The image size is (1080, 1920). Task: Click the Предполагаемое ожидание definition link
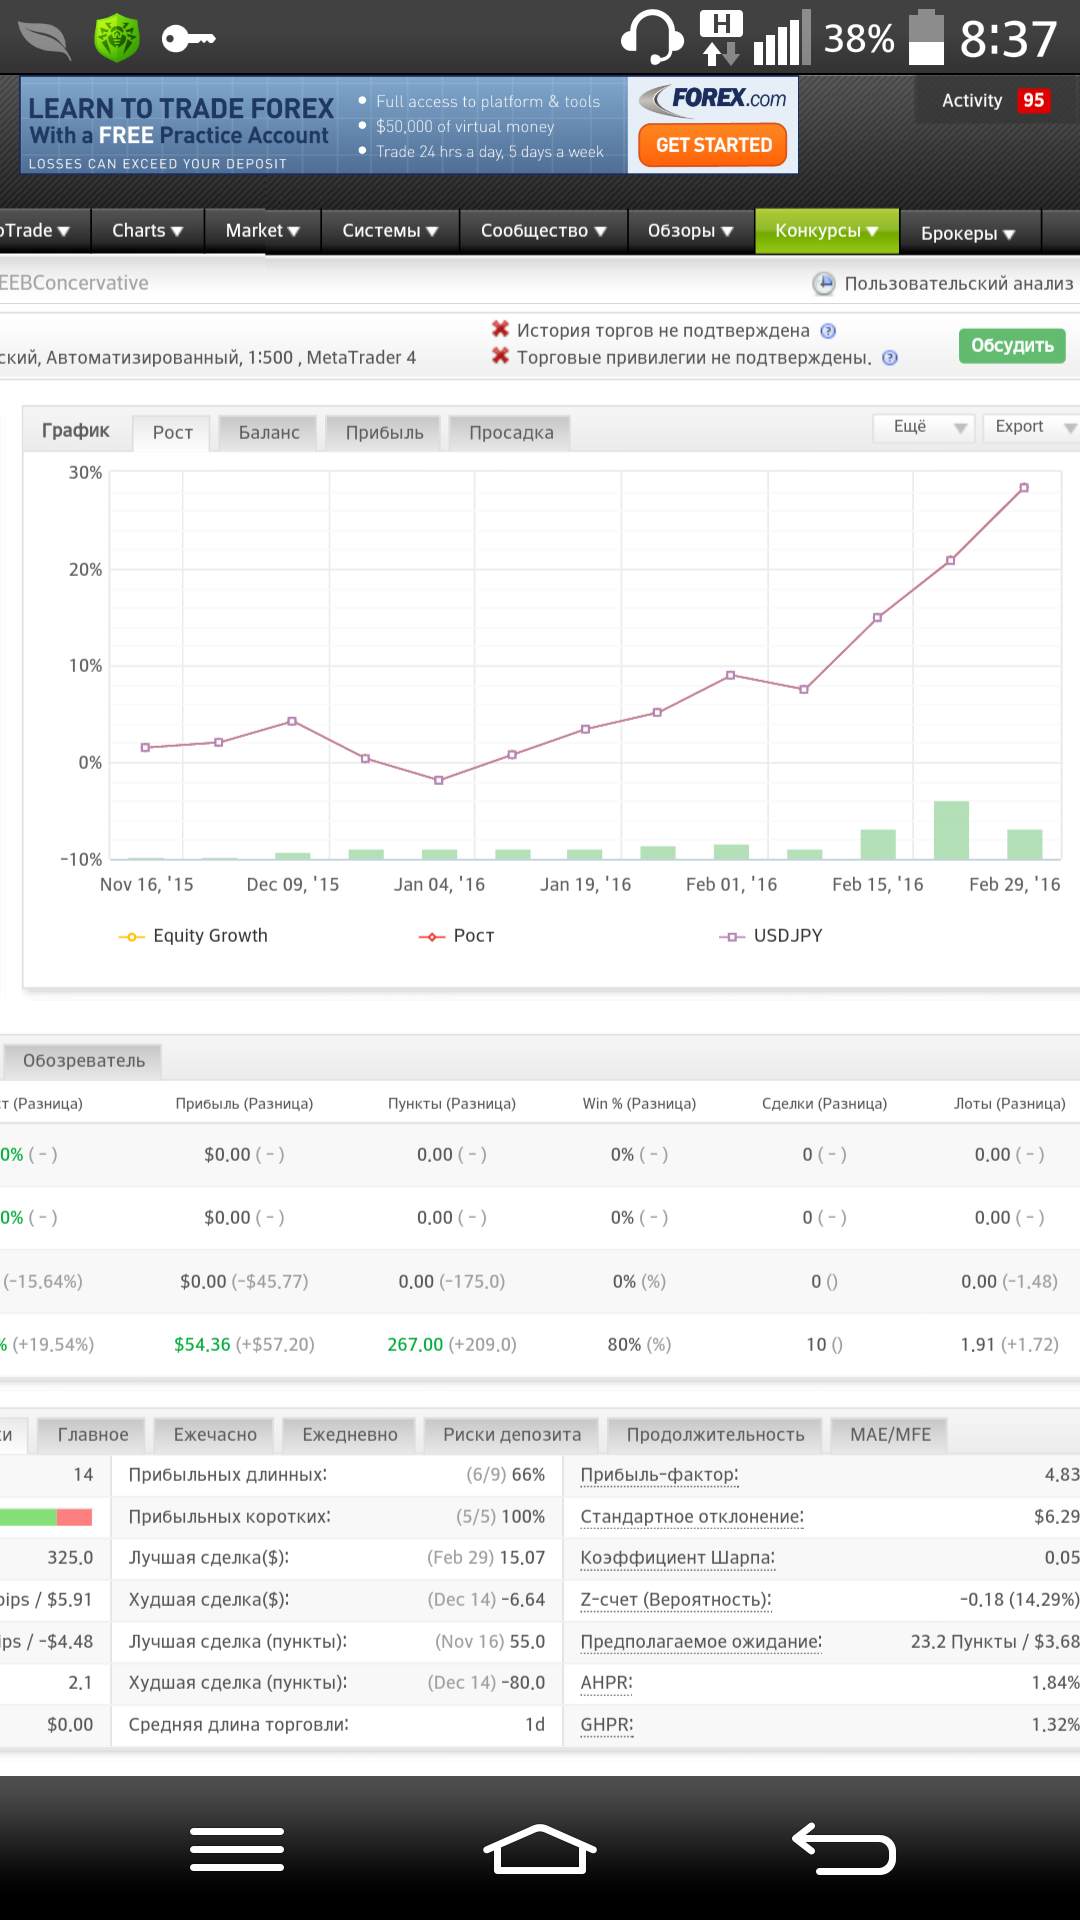pos(701,1642)
